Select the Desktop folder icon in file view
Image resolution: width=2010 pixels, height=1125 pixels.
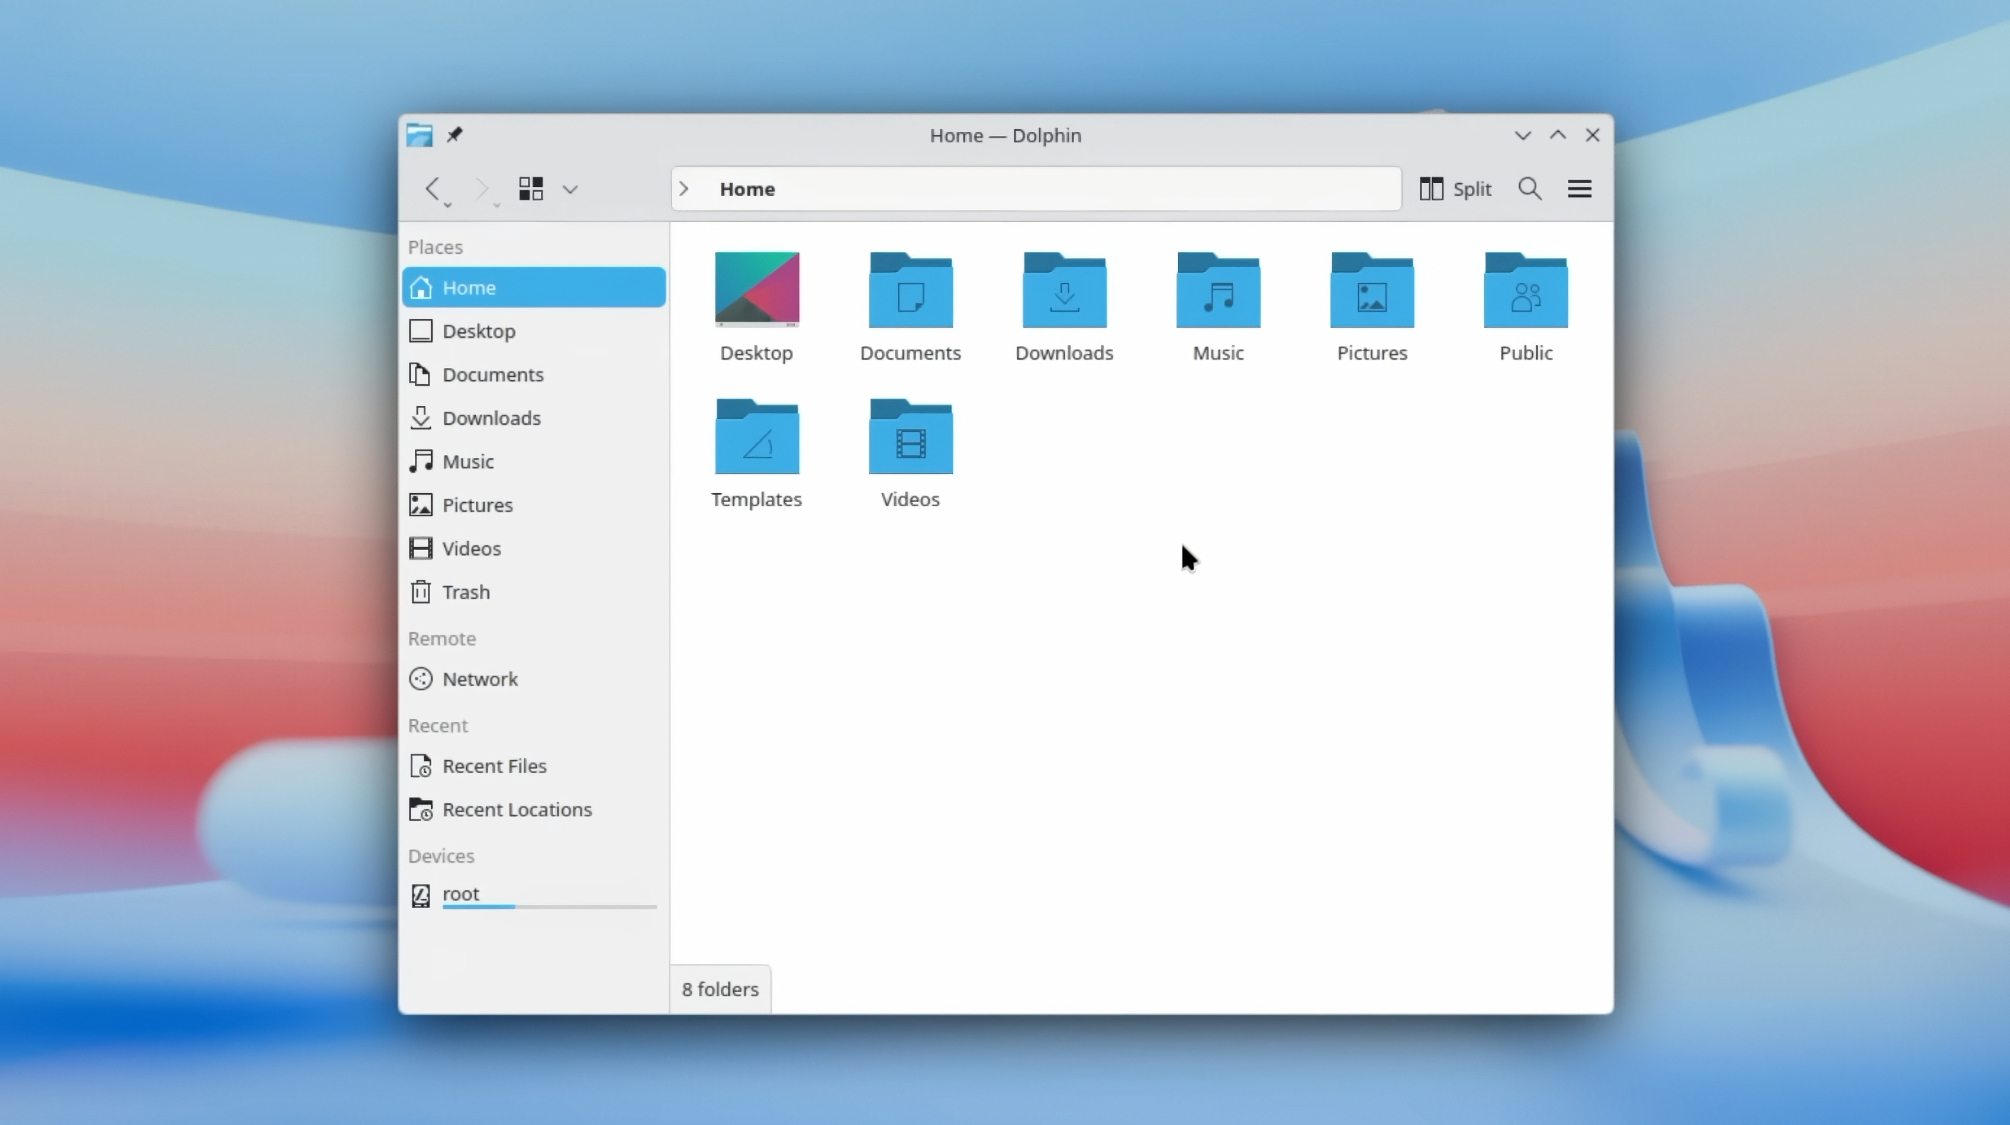click(757, 289)
